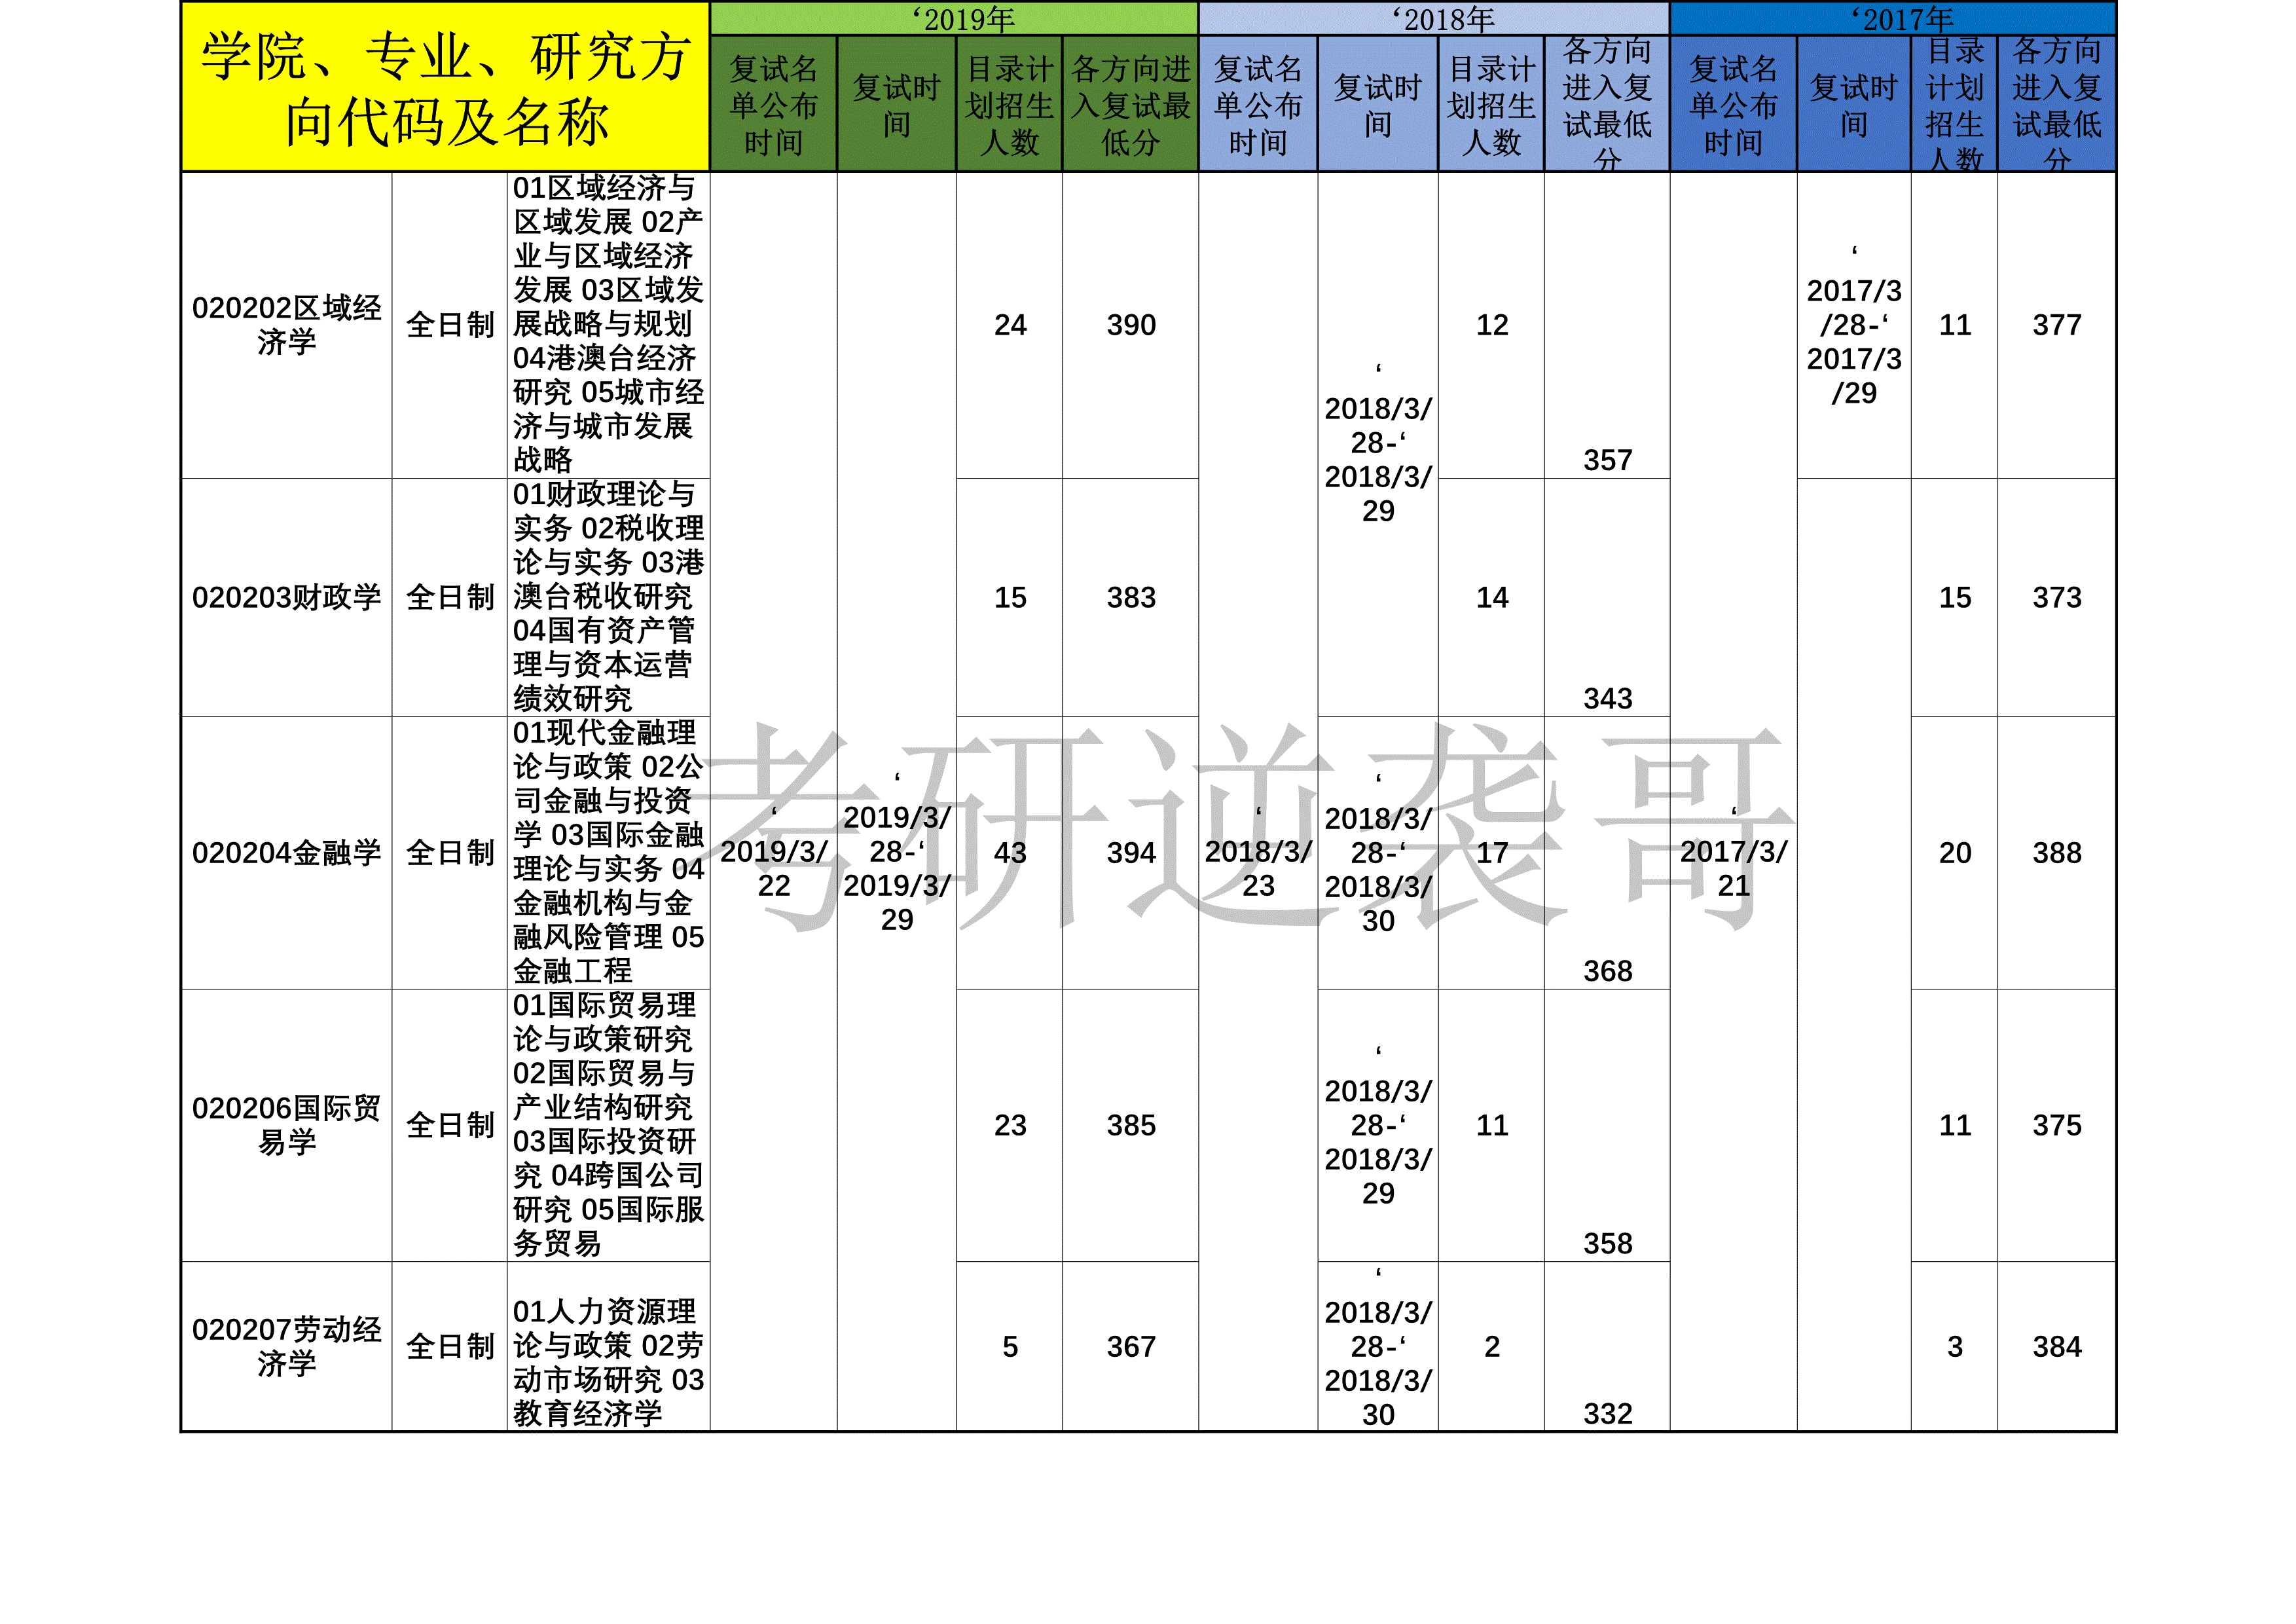The image size is (2296, 1624).
Task: Click directions cell starting '01财政理论与实务'
Action: click(608, 597)
